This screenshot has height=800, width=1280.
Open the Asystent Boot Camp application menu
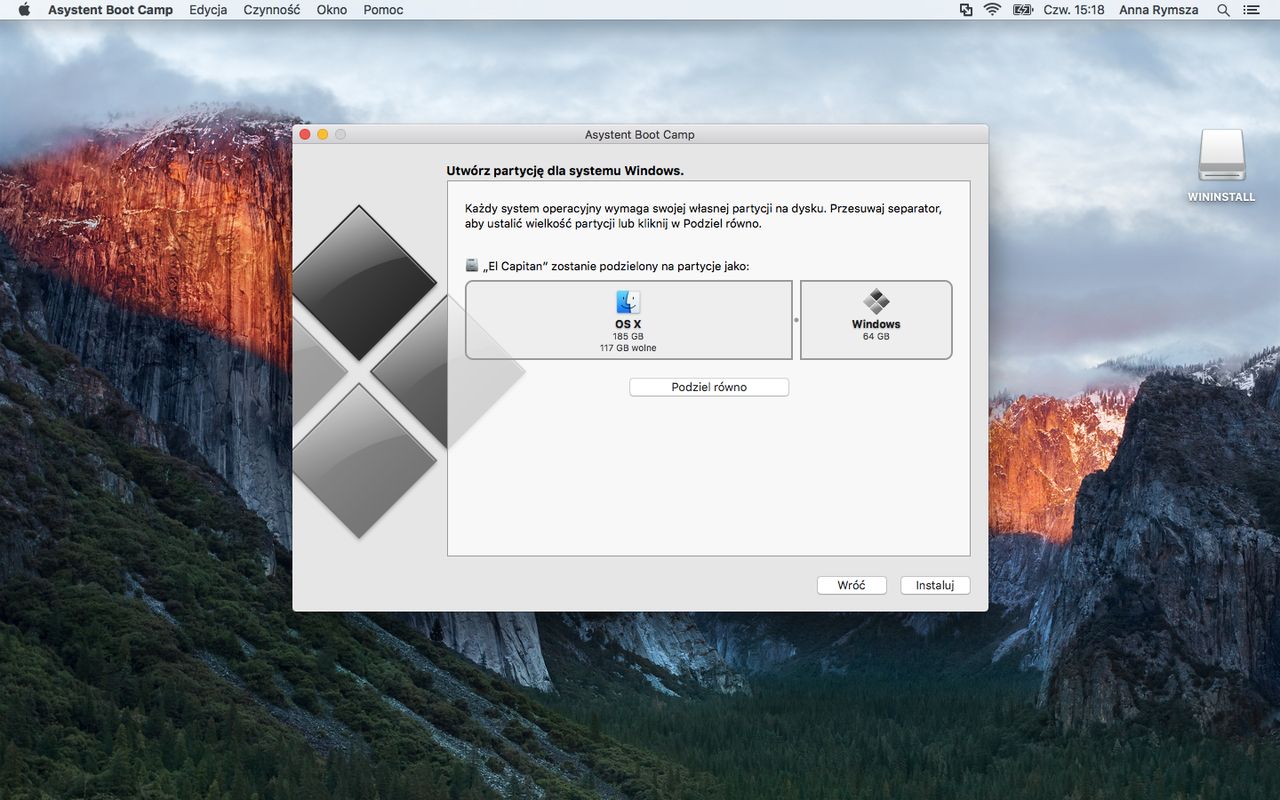pos(110,10)
